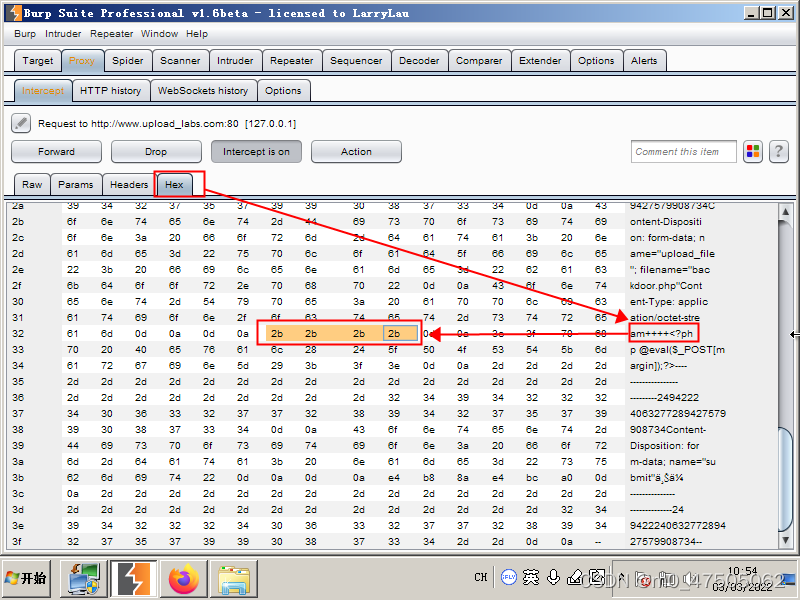Open the Proxy Options sub-tab
This screenshot has height=600, width=800.
click(283, 91)
